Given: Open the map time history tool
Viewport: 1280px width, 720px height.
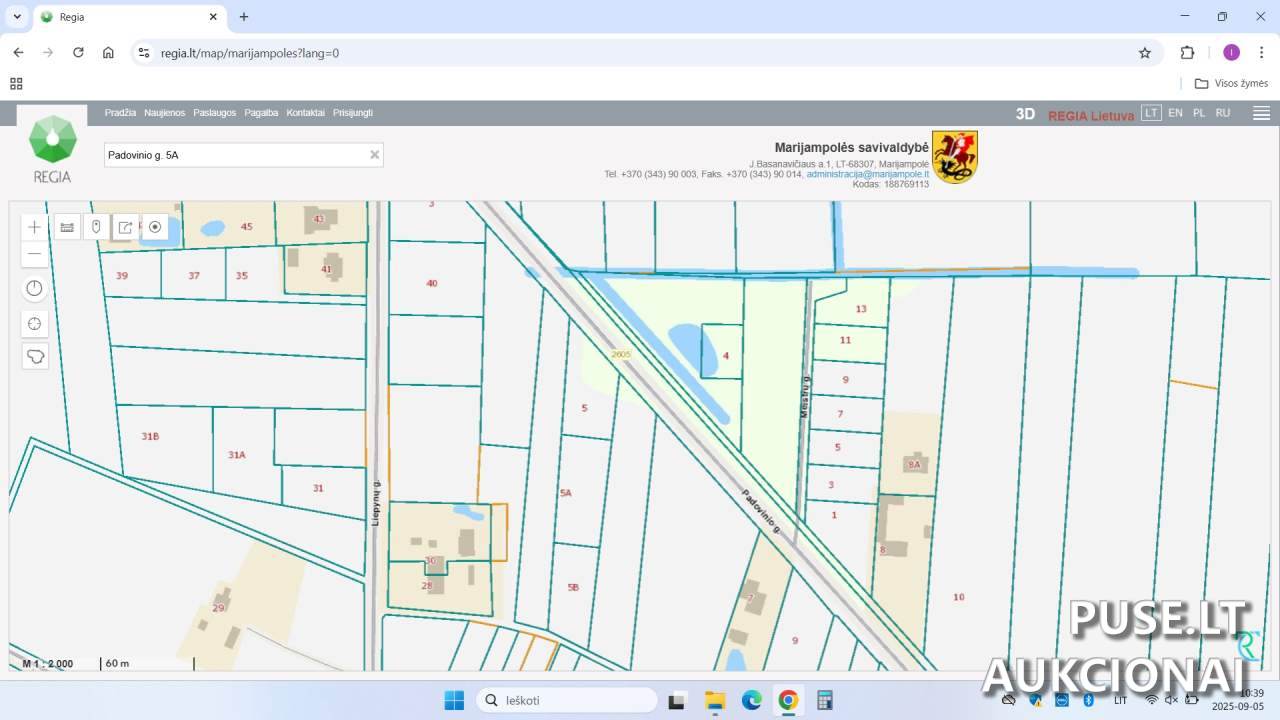Looking at the screenshot, I should click(35, 289).
